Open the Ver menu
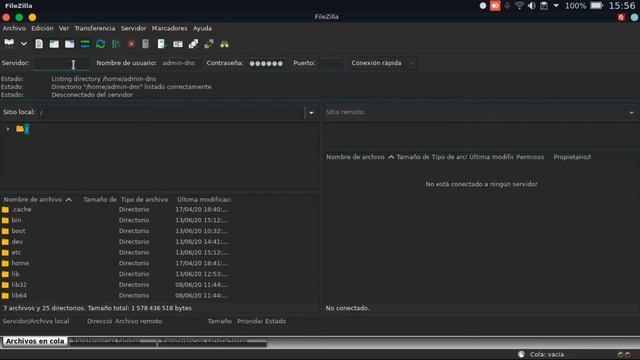 tap(64, 28)
